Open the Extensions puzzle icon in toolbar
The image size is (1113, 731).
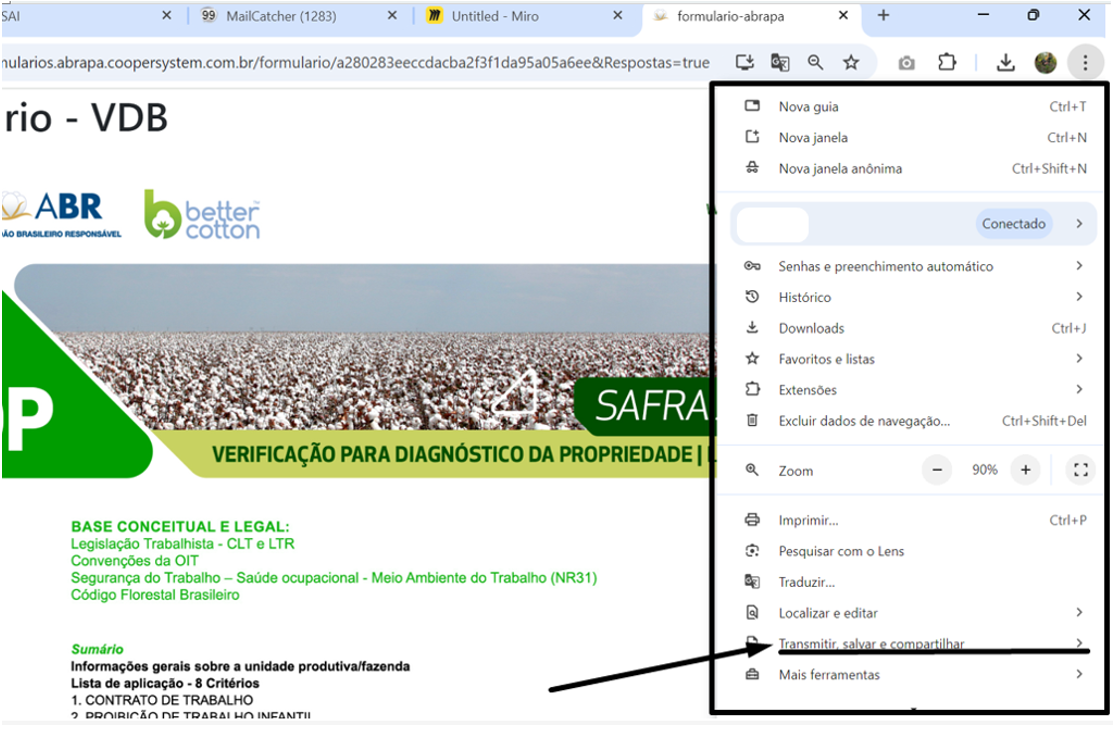coord(947,63)
